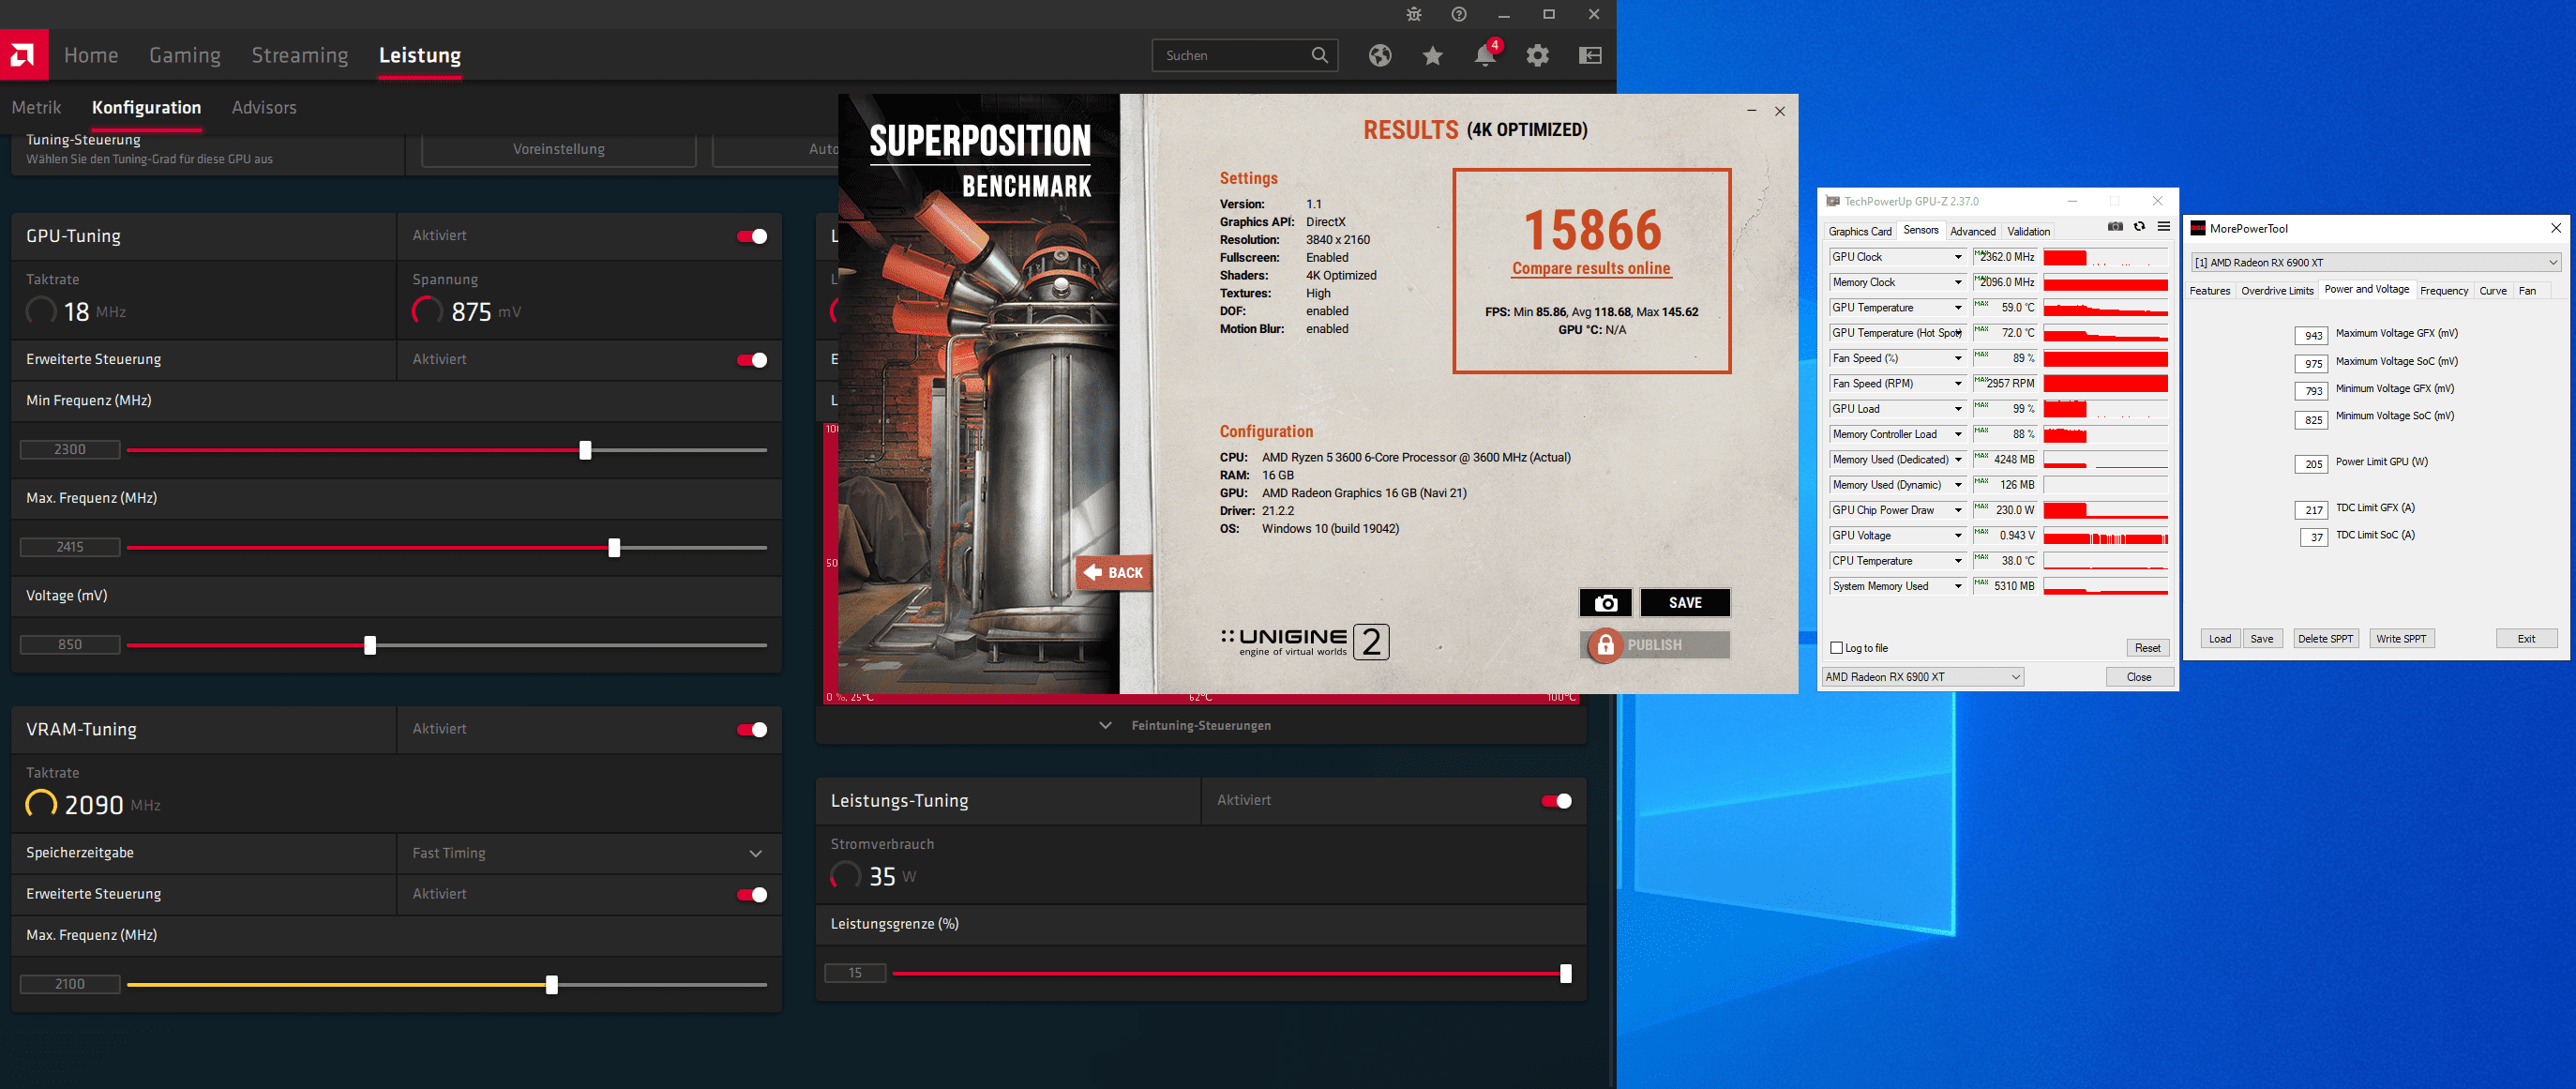This screenshot has width=2576, height=1089.
Task: Minimize the Superposition results window
Action: click(1751, 111)
